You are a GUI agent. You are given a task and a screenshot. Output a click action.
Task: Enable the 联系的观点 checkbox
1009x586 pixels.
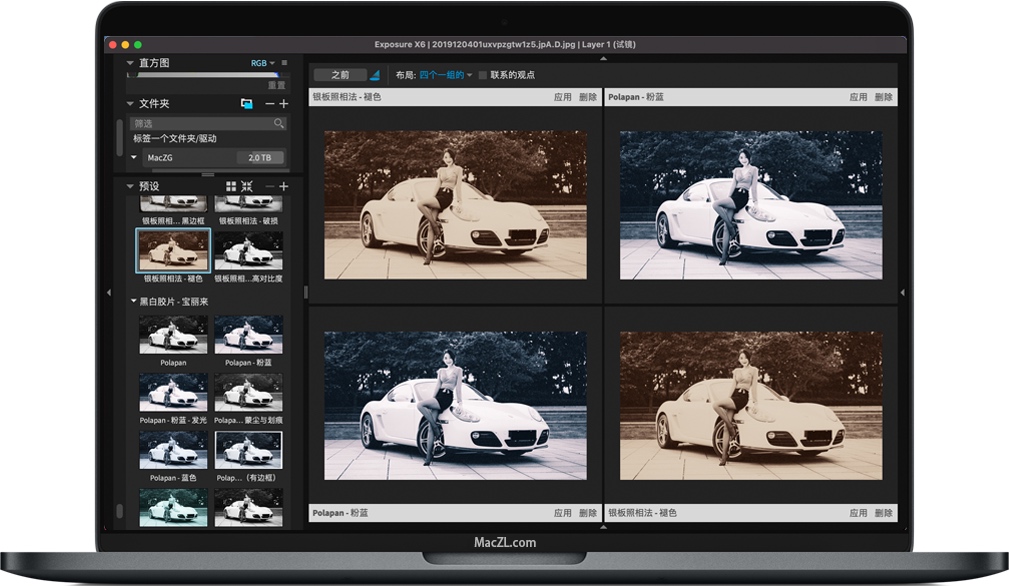pyautogui.click(x=483, y=75)
